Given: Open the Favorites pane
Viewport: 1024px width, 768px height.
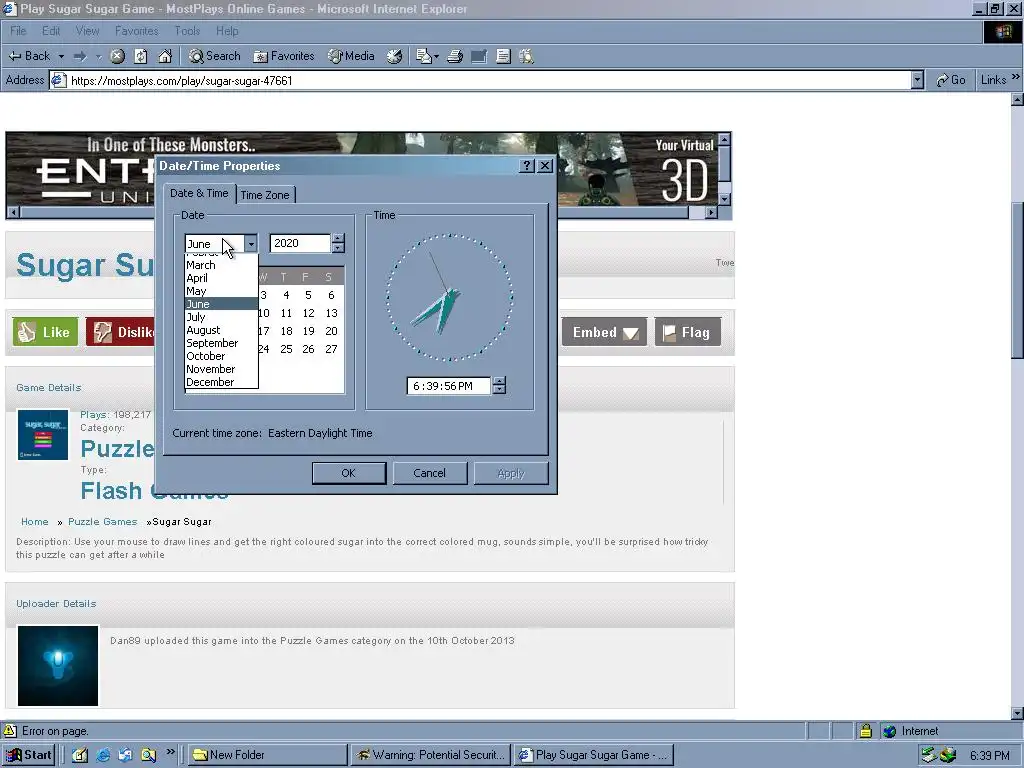Looking at the screenshot, I should [284, 56].
